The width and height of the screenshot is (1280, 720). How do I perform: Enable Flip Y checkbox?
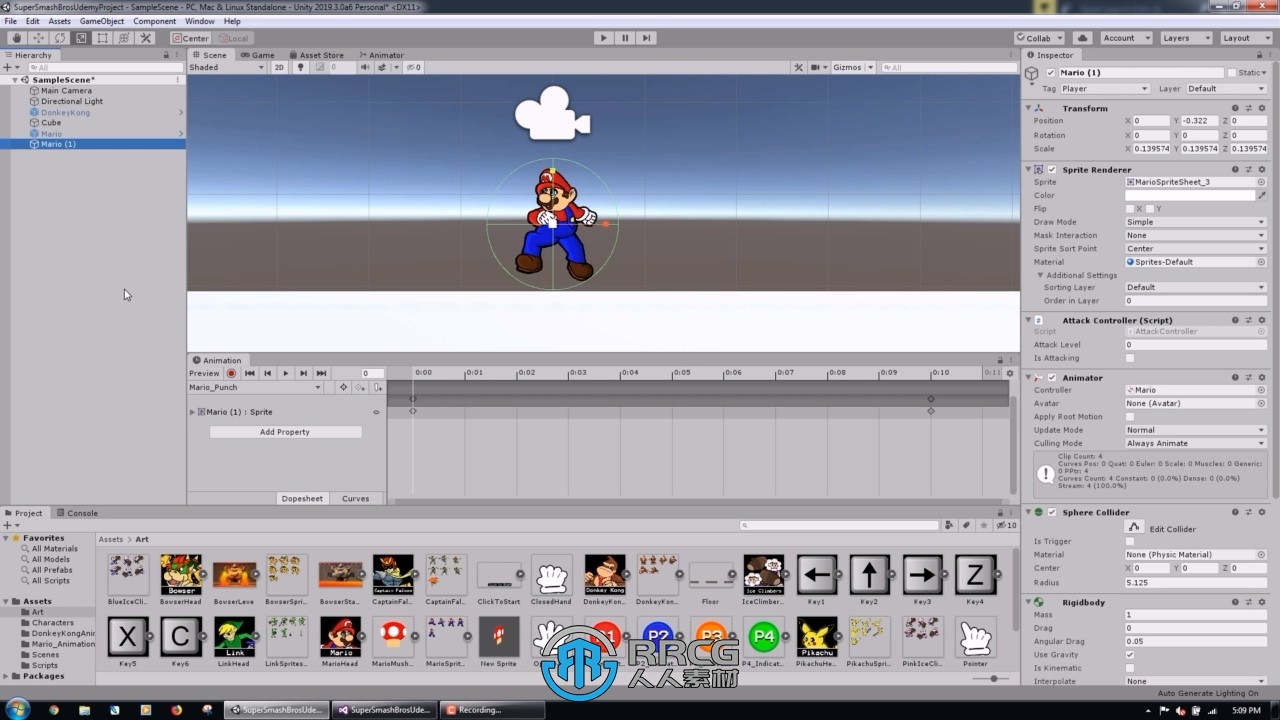pyautogui.click(x=1149, y=209)
